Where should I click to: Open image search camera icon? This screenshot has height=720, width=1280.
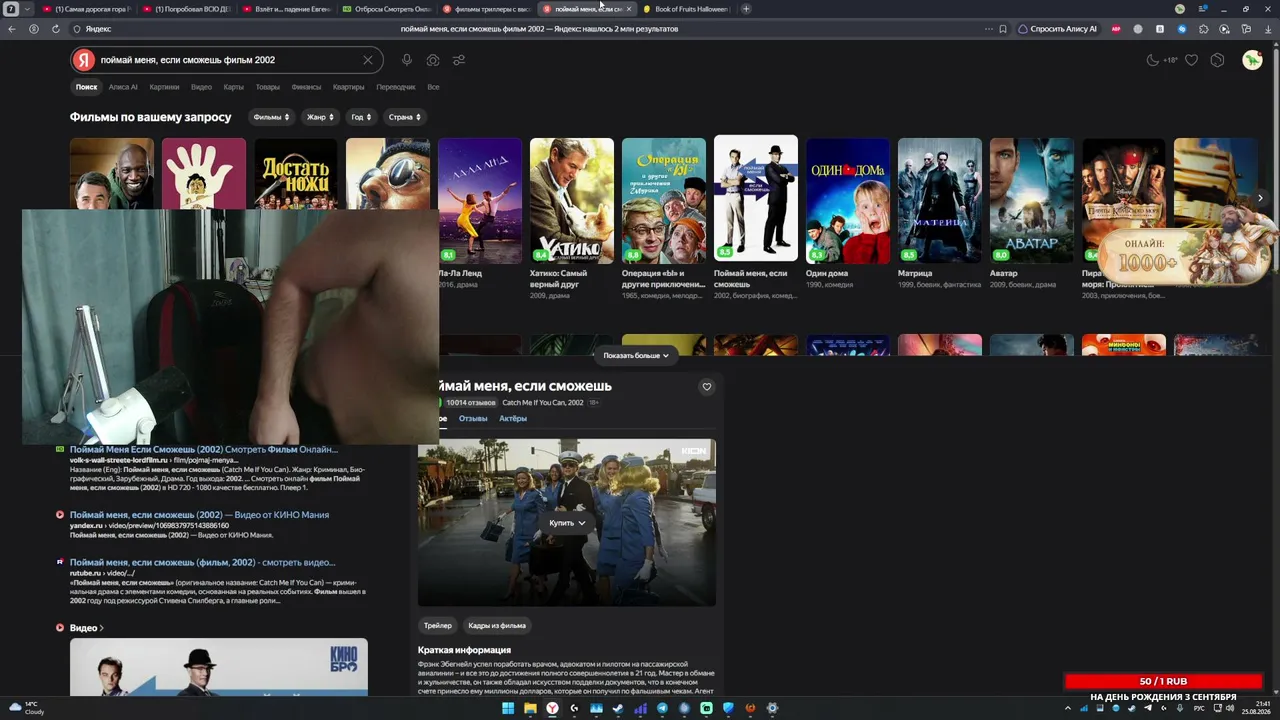(433, 60)
